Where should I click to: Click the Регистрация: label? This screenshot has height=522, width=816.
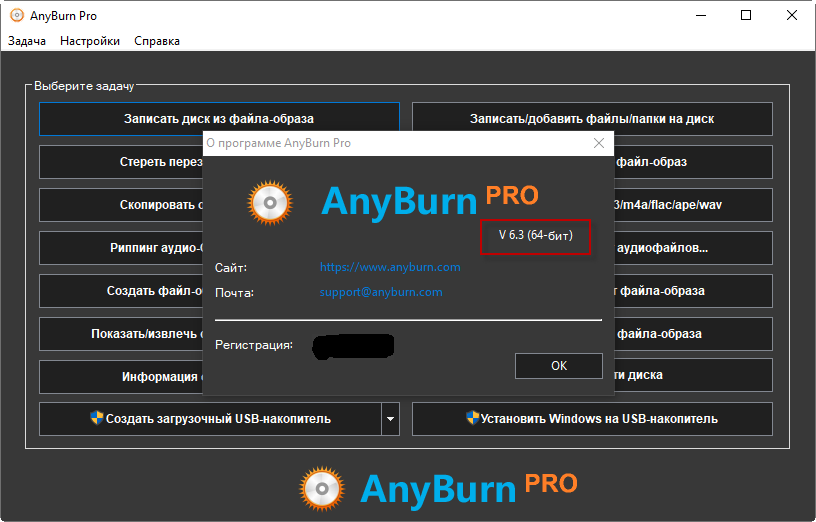coord(254,345)
